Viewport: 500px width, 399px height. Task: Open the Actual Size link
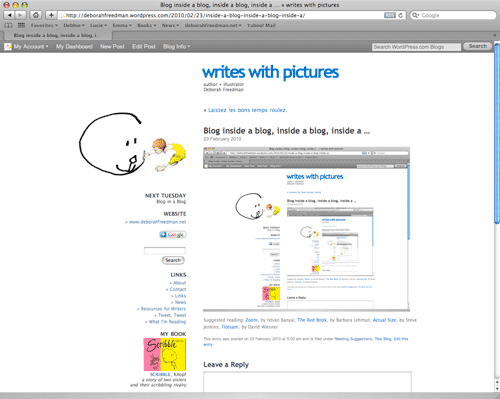385,320
